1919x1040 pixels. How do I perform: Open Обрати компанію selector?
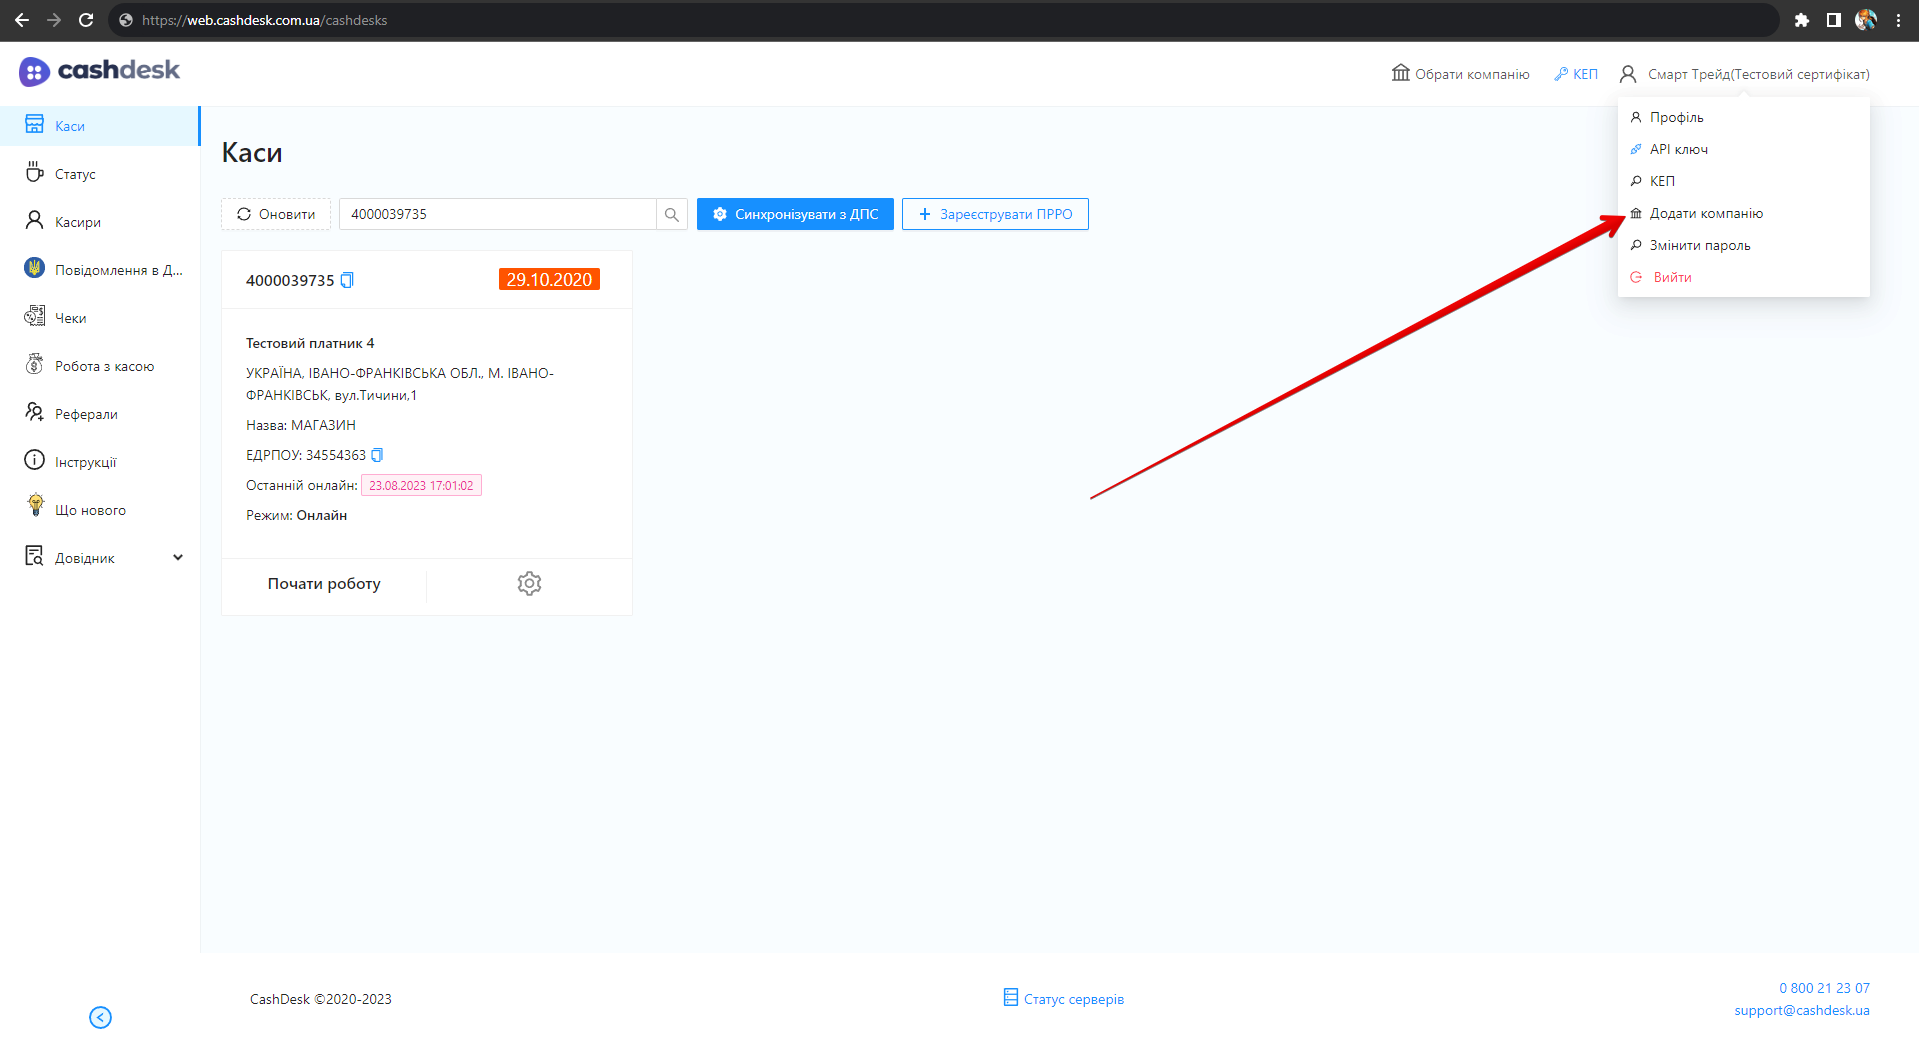coord(1461,74)
